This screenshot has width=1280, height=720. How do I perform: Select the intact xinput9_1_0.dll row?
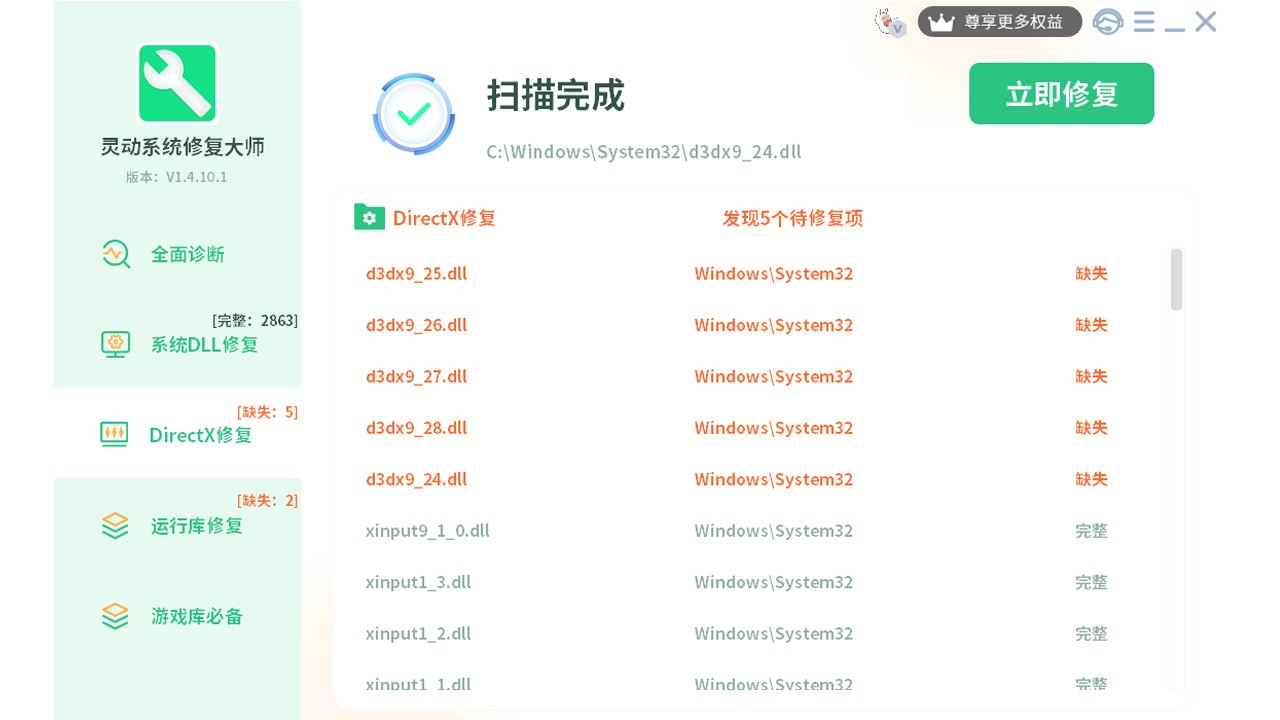tap(428, 530)
